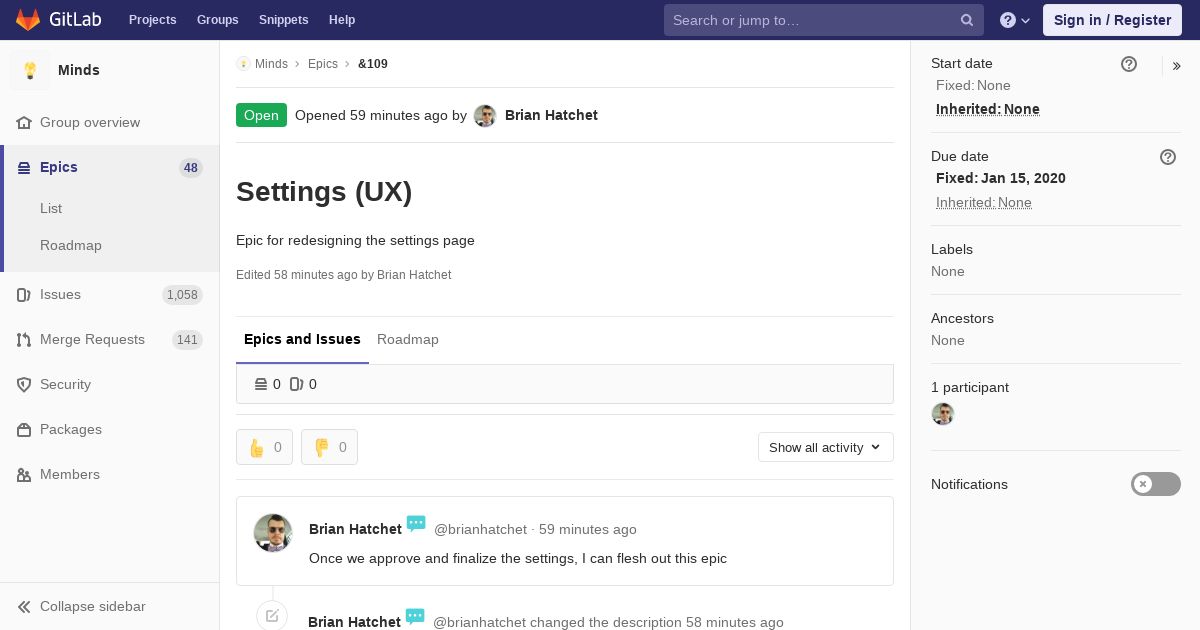
Task: Click Brian Hatchet's comment avatar
Action: pos(273,533)
